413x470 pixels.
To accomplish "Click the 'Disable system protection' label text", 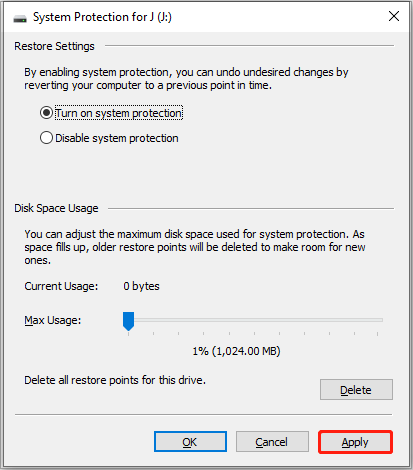I will click(117, 138).
